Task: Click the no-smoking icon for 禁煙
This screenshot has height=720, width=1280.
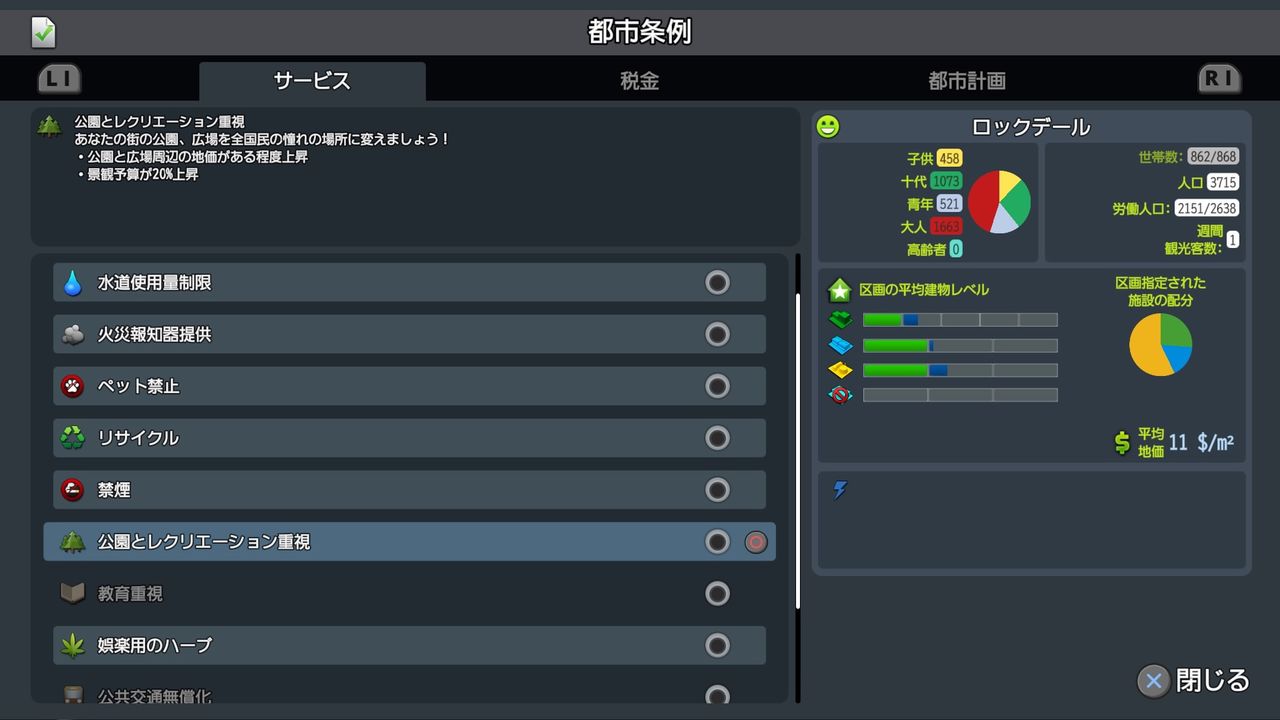Action: 73,490
